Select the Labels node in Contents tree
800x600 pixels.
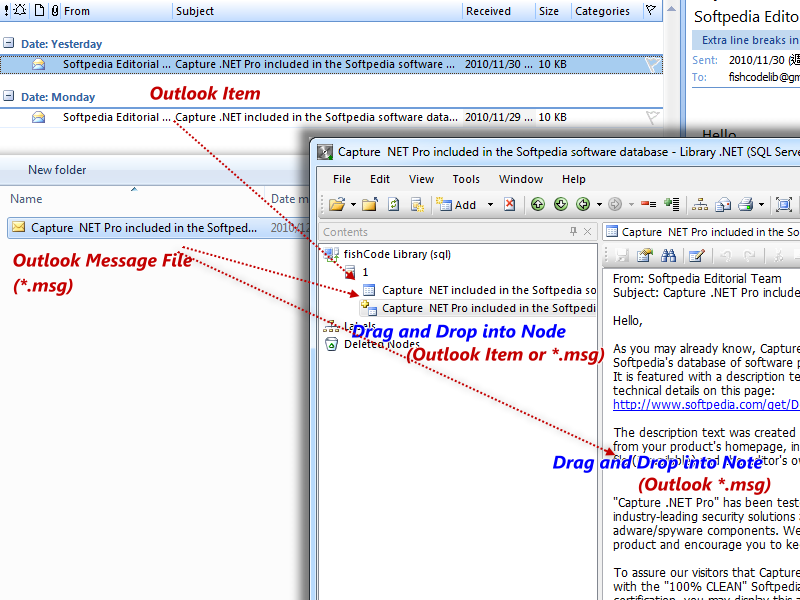(x=360, y=326)
